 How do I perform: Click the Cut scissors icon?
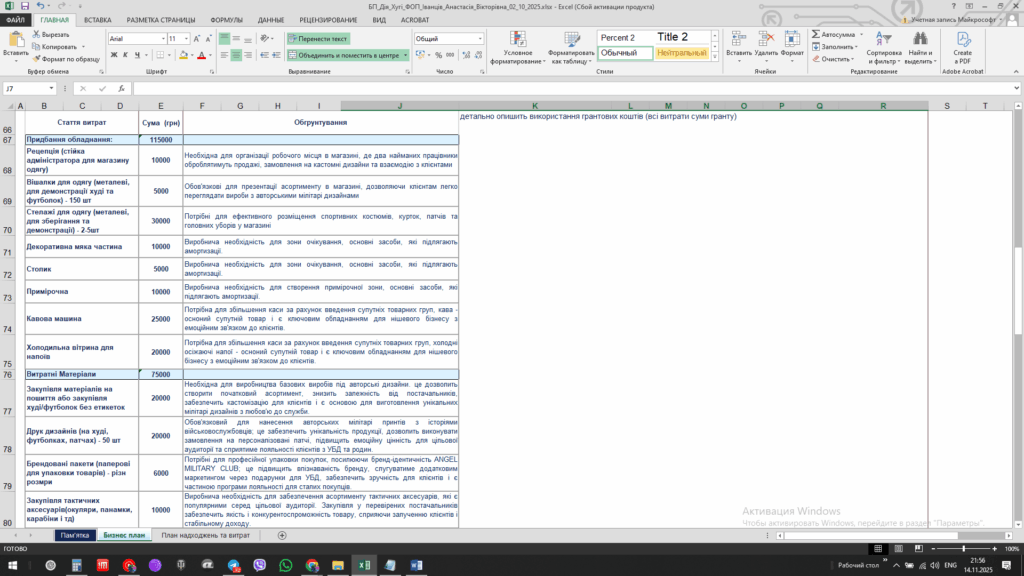pyautogui.click(x=37, y=35)
